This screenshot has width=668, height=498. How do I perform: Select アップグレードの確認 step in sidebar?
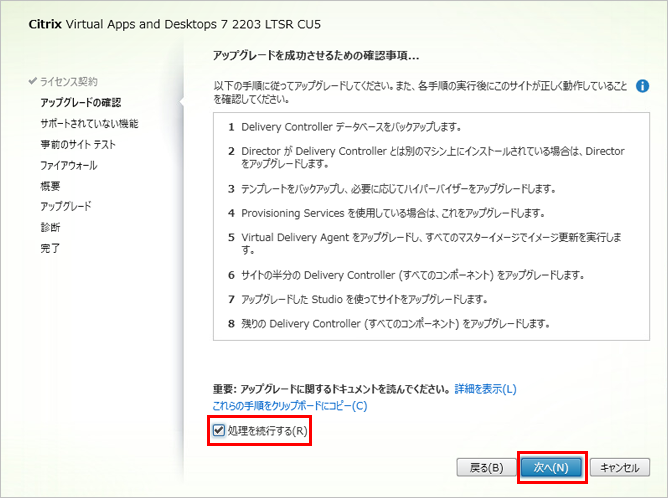[81, 103]
